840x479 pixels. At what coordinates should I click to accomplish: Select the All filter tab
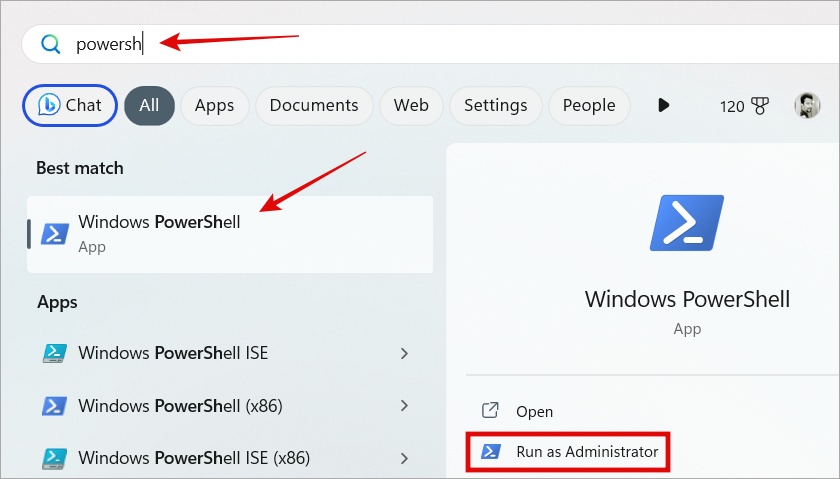coord(149,105)
